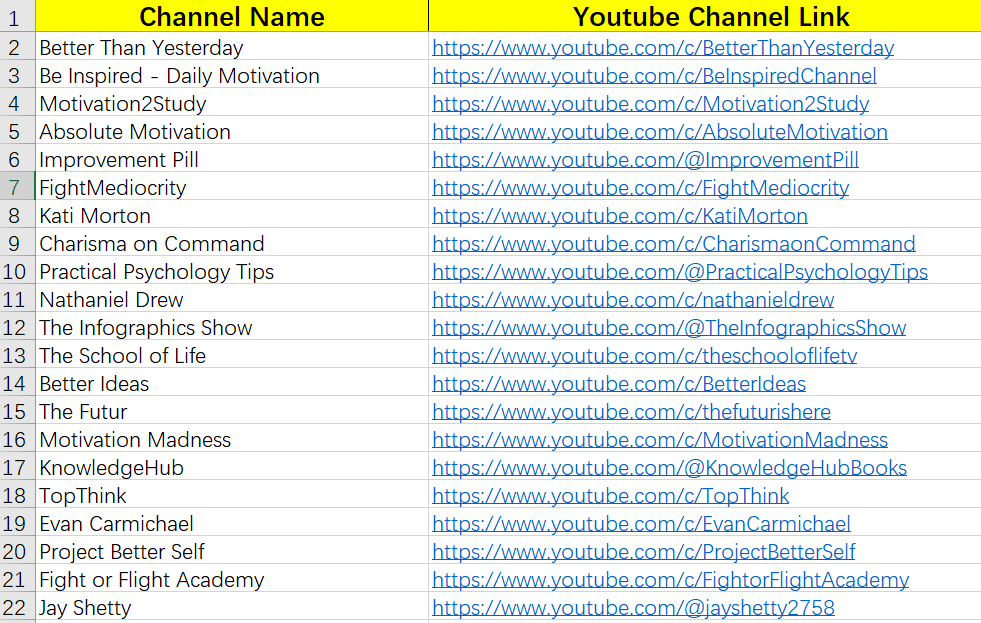Select the Project Better Self name cell
981x623 pixels.
pos(232,550)
